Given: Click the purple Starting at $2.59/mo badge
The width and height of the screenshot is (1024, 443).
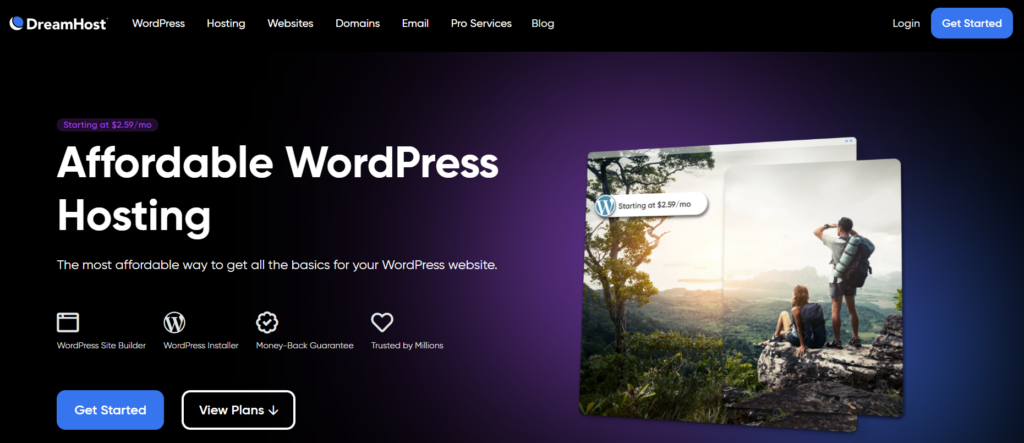Looking at the screenshot, I should (x=108, y=125).
